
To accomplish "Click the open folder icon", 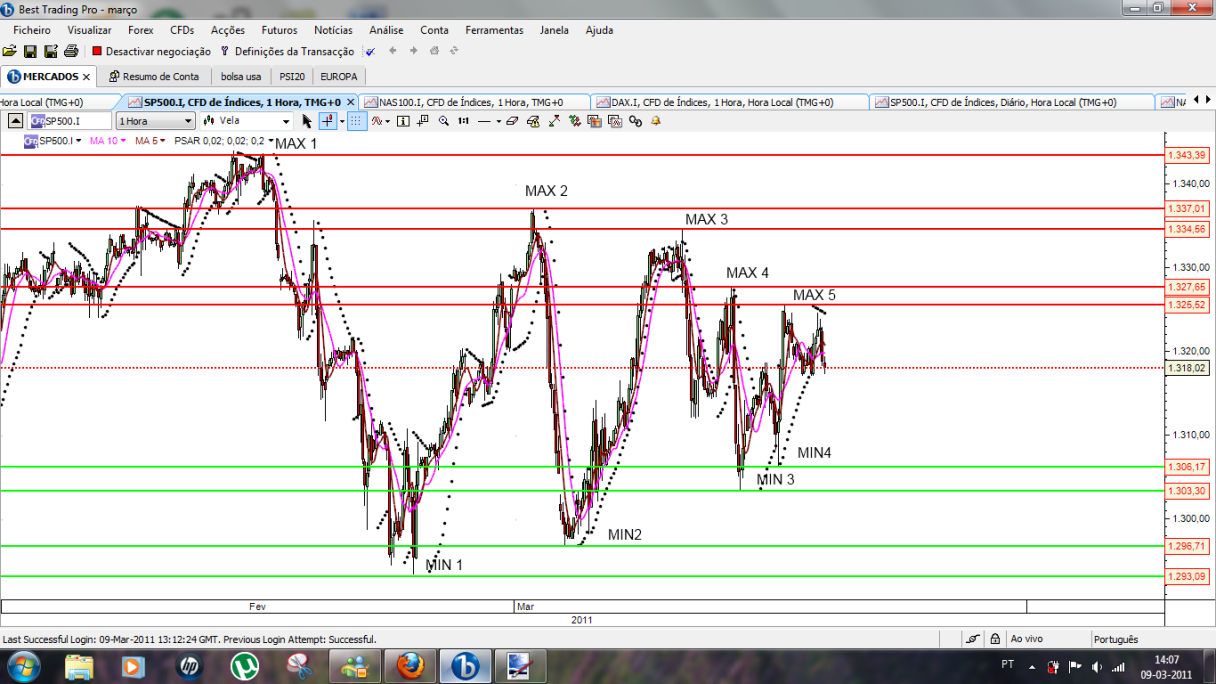I will point(10,51).
